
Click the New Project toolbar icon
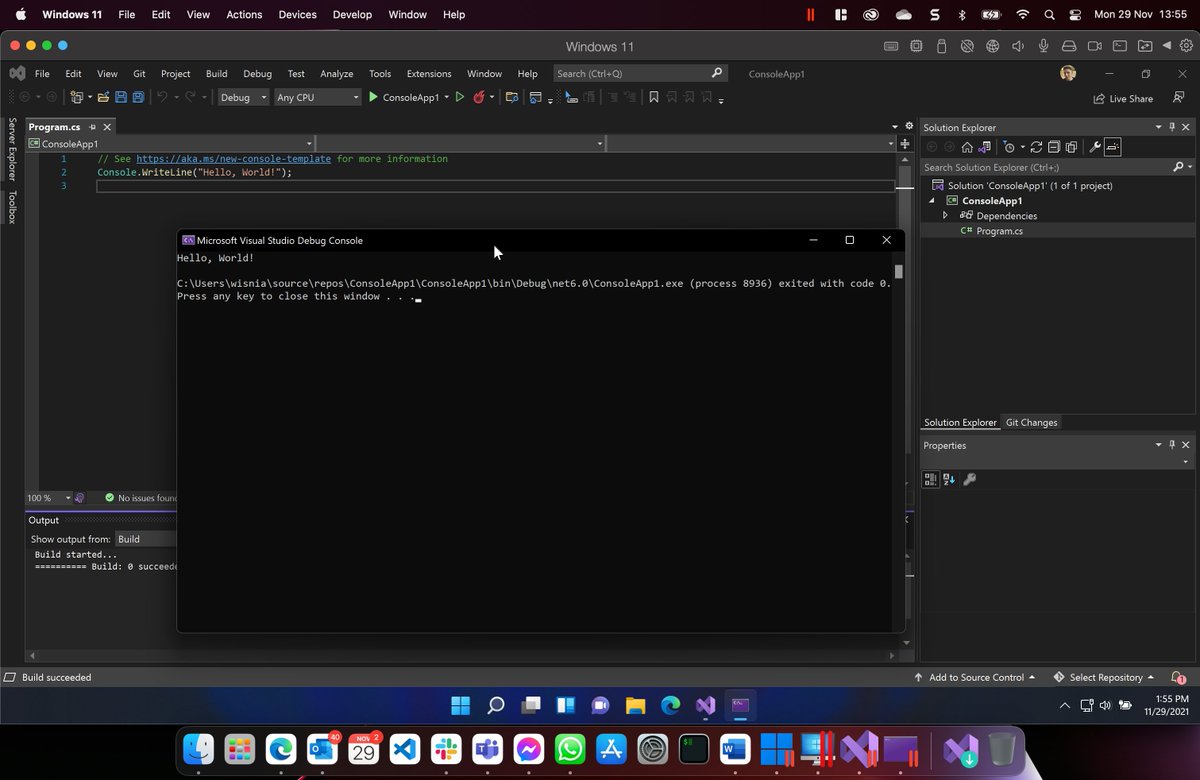77,97
